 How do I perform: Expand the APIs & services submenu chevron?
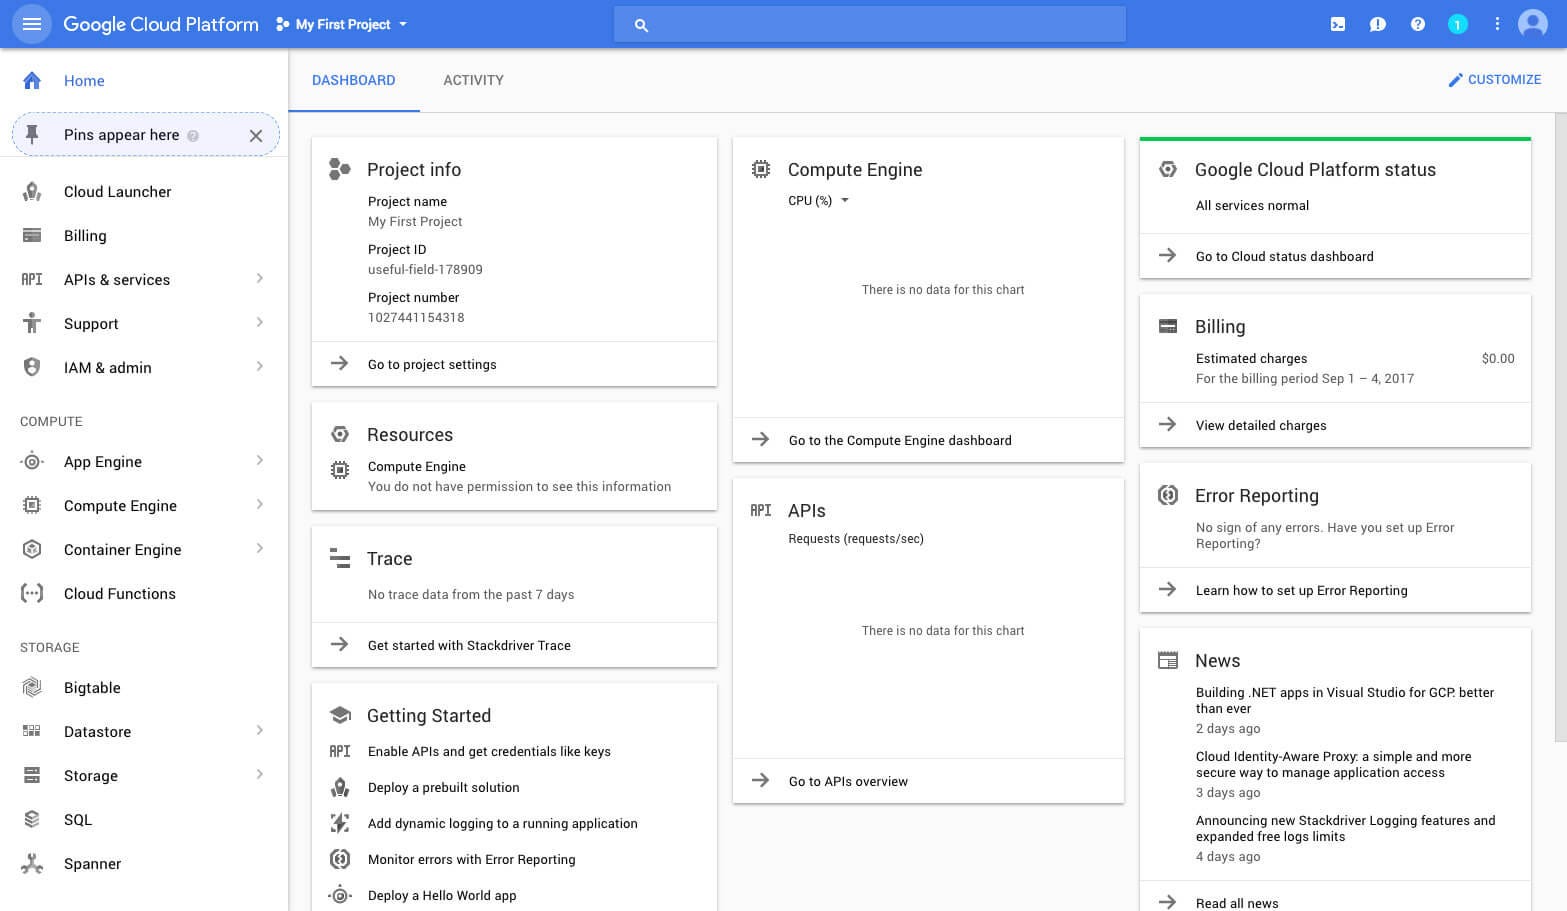(260, 278)
